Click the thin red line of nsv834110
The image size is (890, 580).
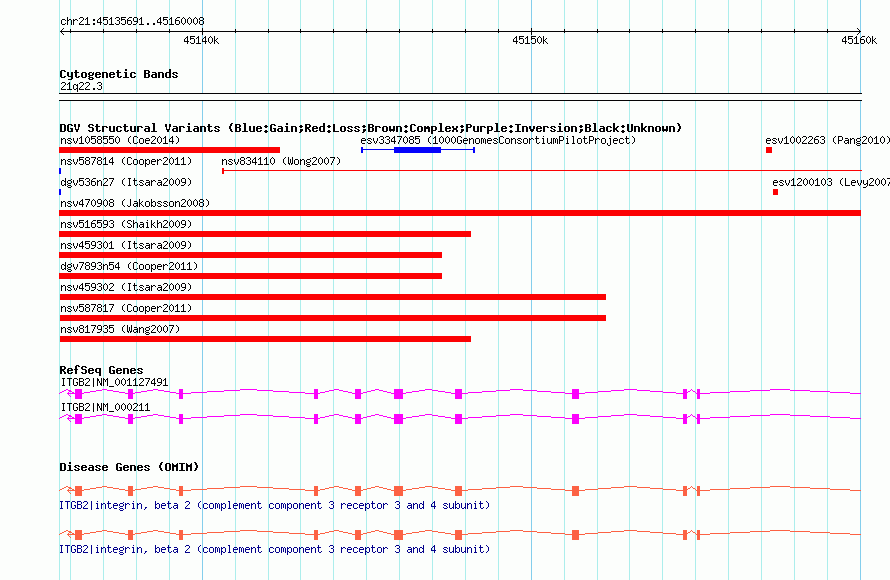coord(541,170)
